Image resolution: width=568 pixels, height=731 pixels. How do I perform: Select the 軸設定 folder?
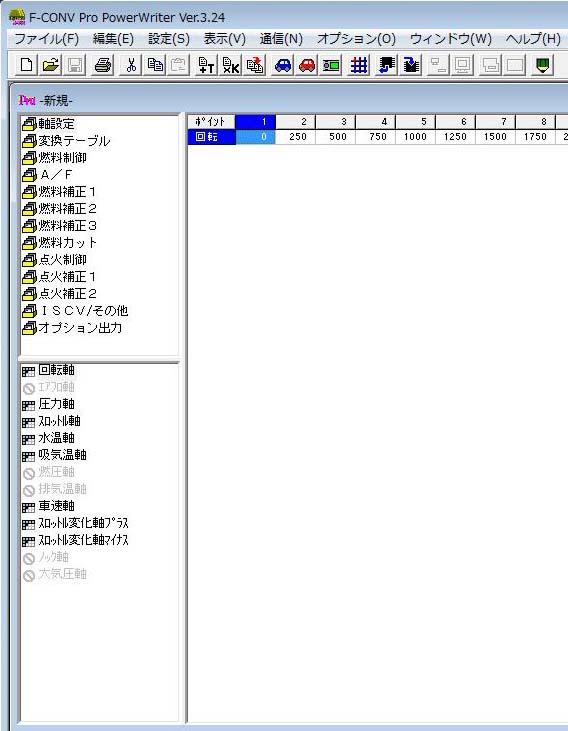48,124
